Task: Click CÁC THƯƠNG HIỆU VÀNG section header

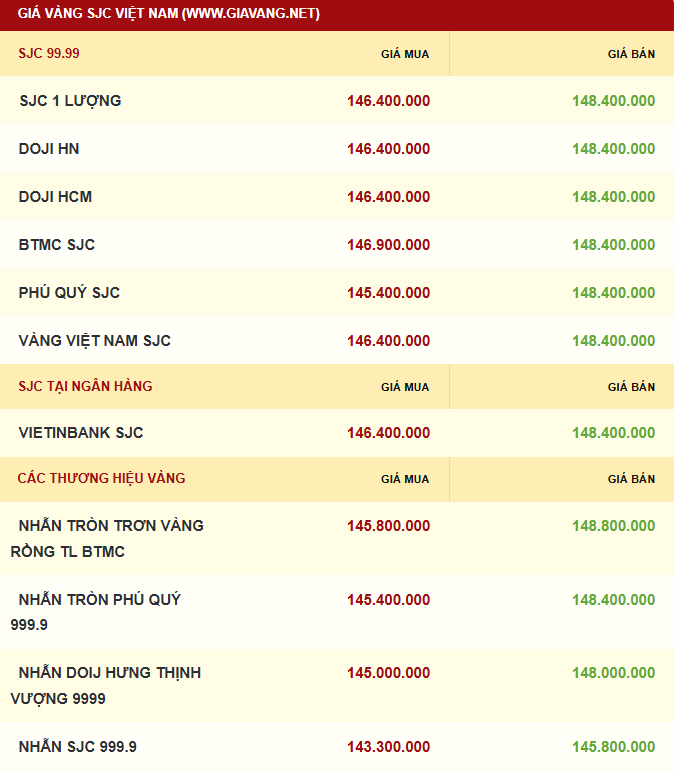Action: (101, 478)
